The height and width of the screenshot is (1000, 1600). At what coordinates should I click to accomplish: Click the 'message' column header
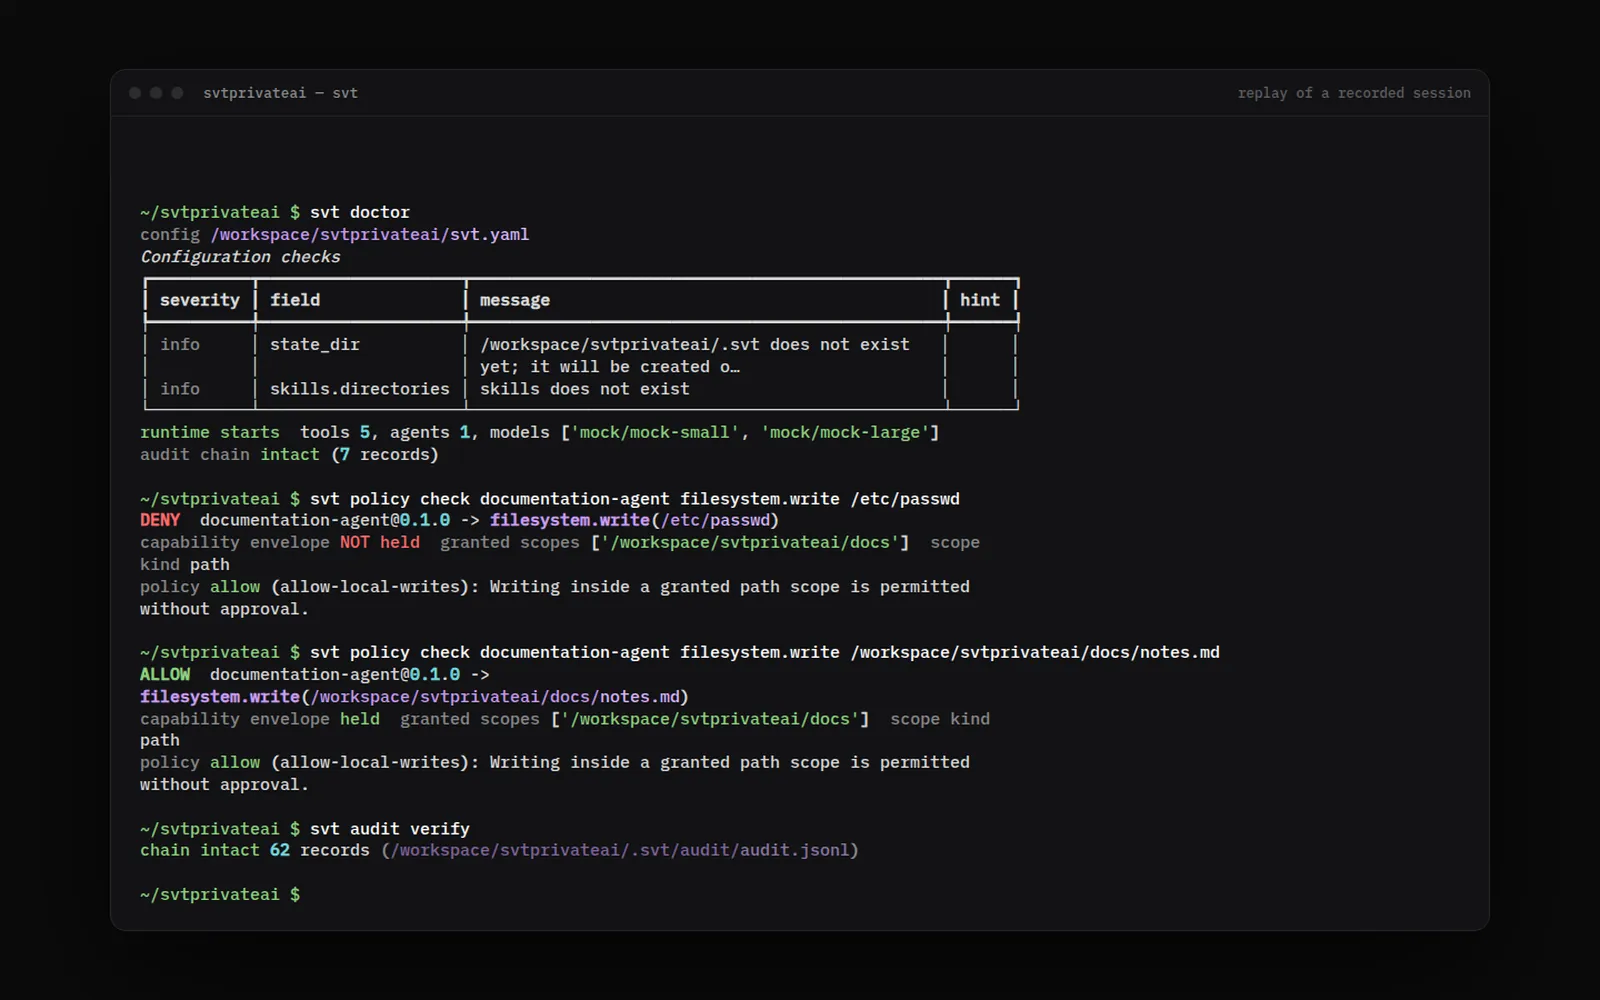515,300
